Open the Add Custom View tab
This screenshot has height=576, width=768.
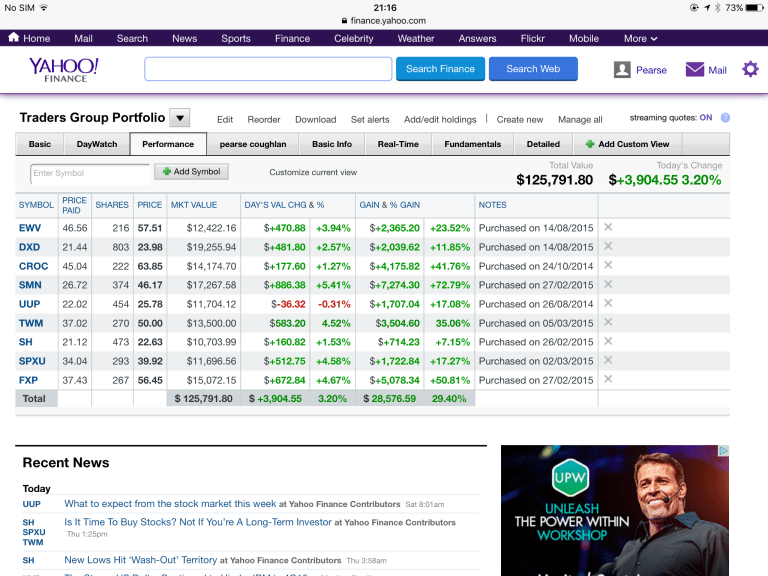pyautogui.click(x=627, y=144)
